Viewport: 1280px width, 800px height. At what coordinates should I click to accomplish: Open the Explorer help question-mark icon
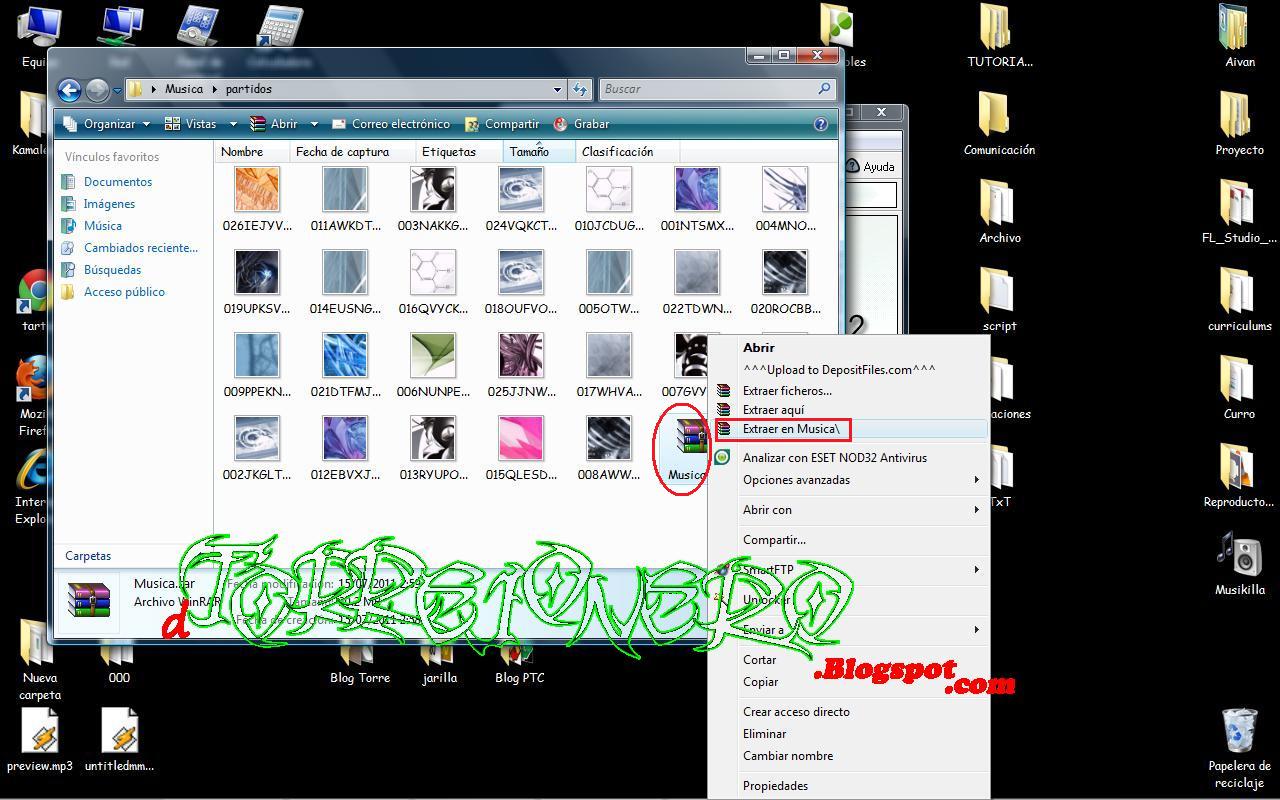pyautogui.click(x=821, y=124)
